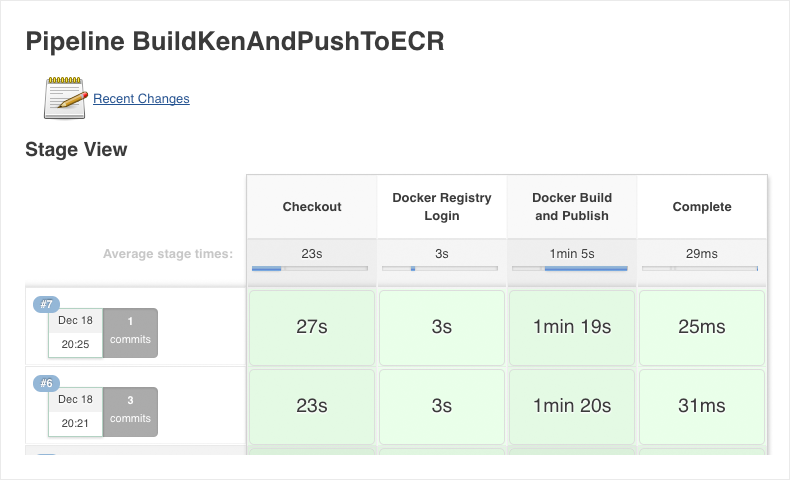Click the Checkout 23s cell of build #6
790x480 pixels.
(x=312, y=406)
